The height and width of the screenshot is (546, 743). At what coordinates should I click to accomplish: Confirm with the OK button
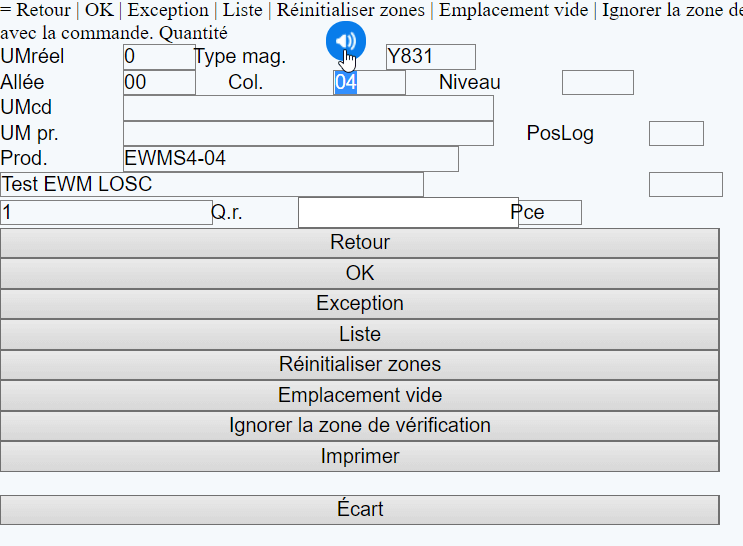click(x=360, y=273)
